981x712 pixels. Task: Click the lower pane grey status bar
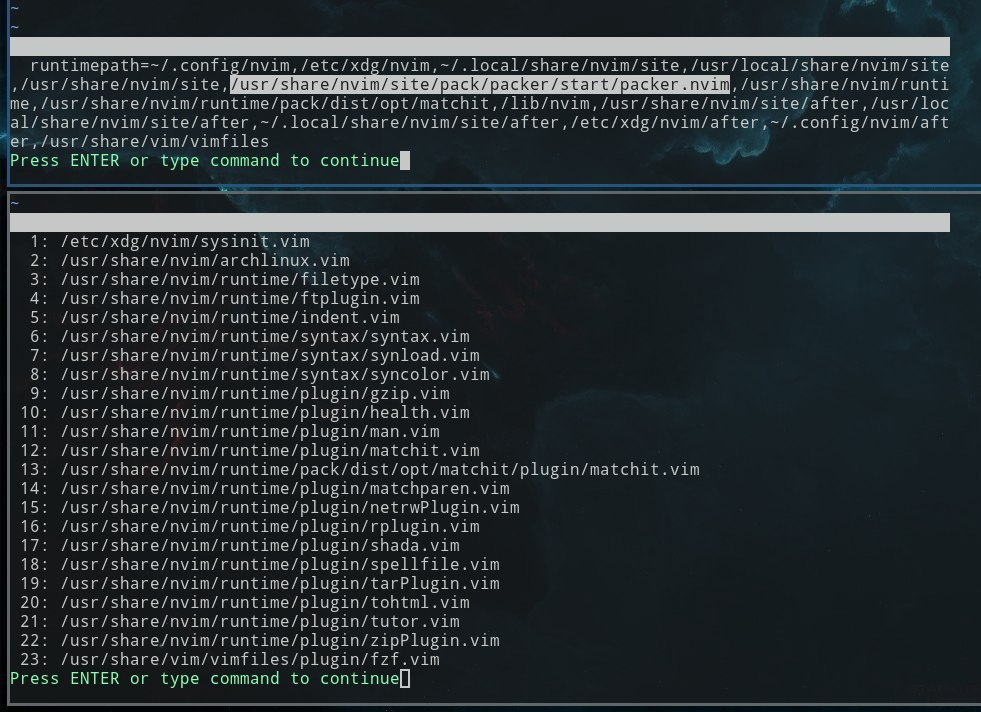[480, 222]
